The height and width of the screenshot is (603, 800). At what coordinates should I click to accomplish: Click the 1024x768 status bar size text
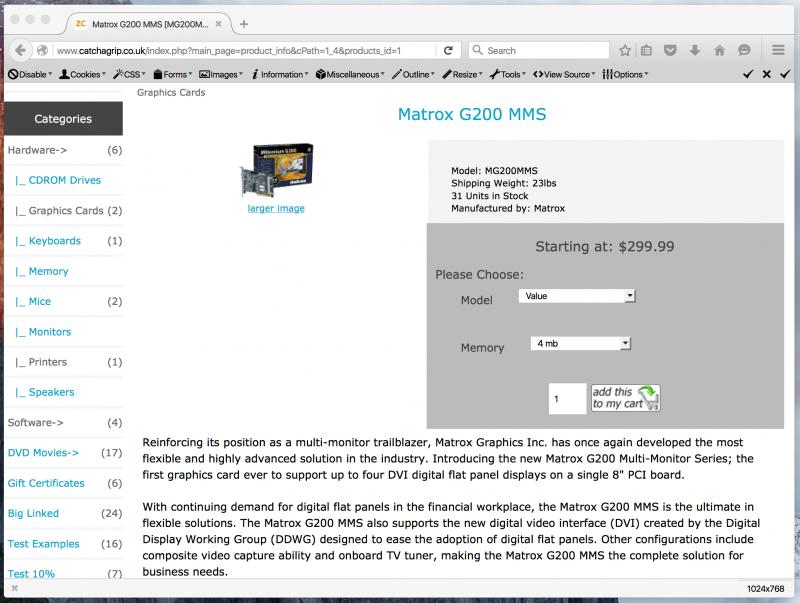coord(765,588)
